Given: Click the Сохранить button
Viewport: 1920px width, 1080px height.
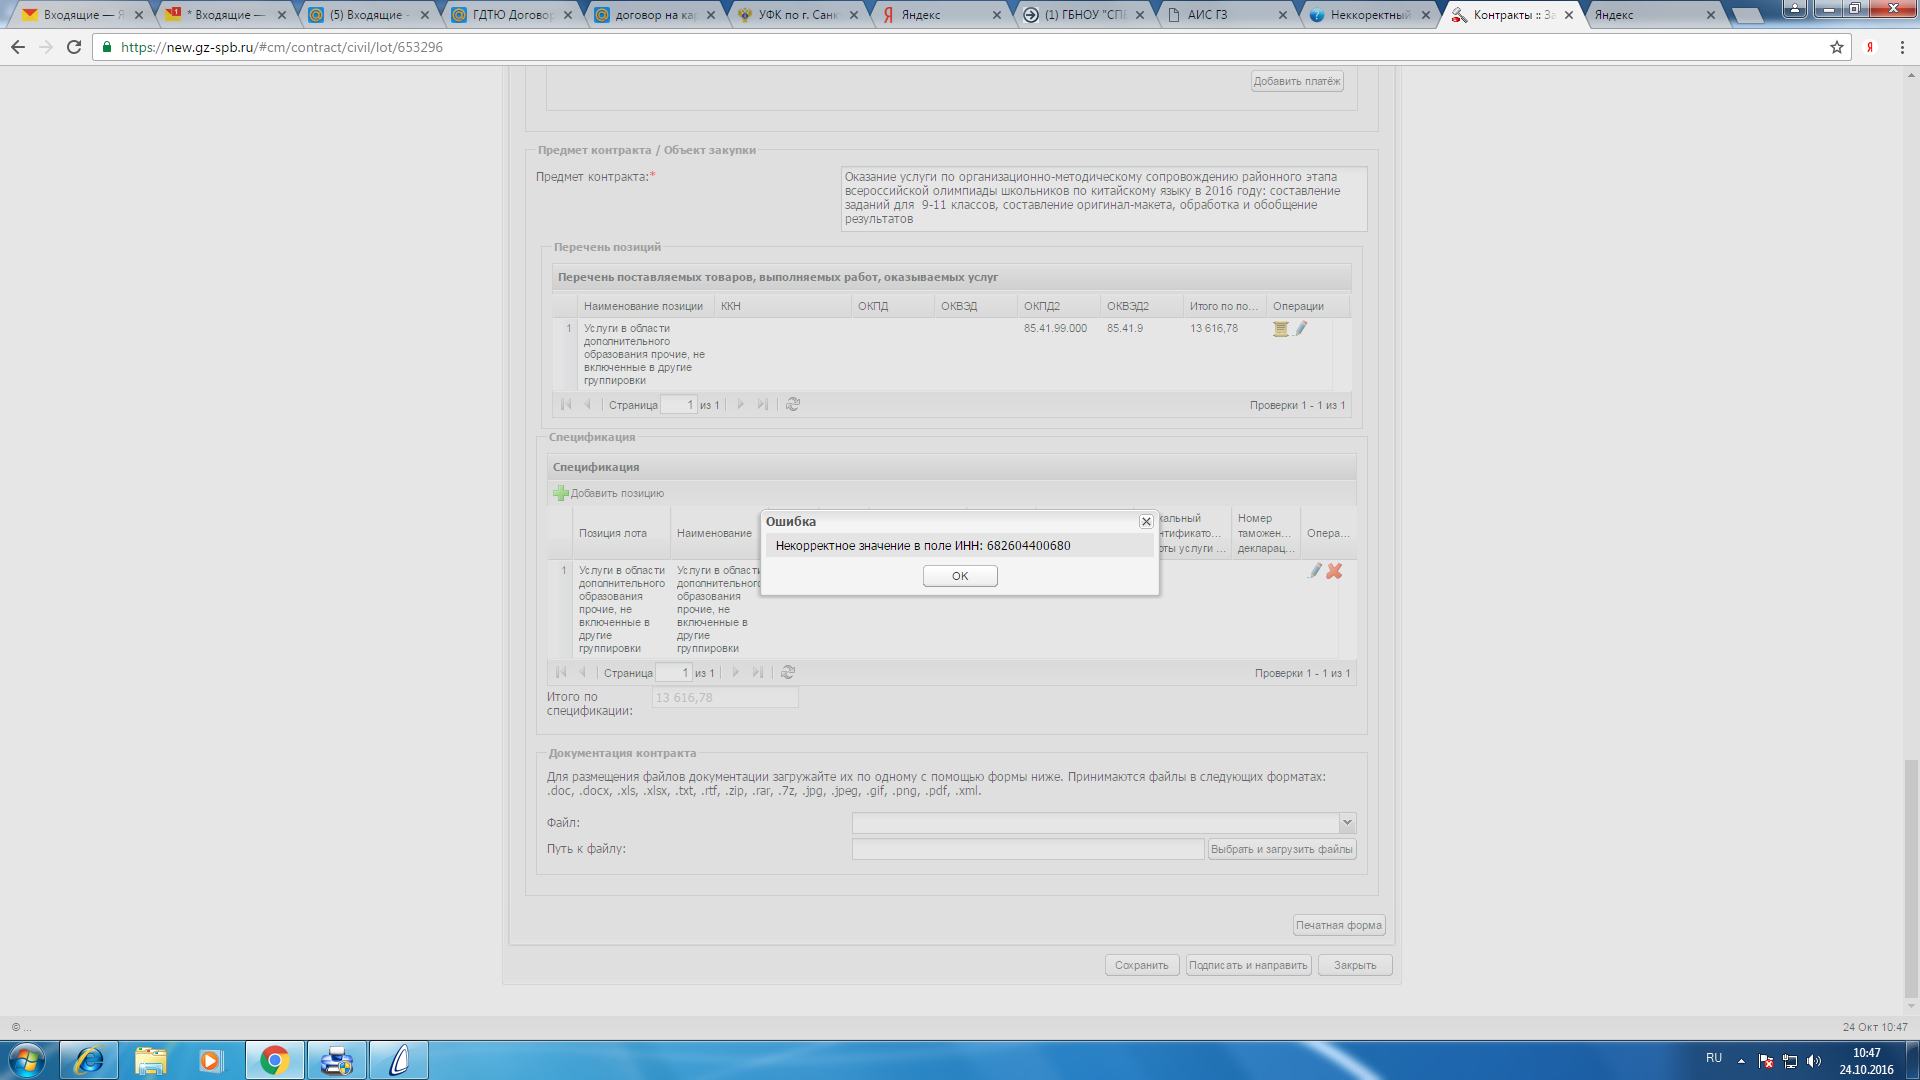Looking at the screenshot, I should coord(1141,965).
